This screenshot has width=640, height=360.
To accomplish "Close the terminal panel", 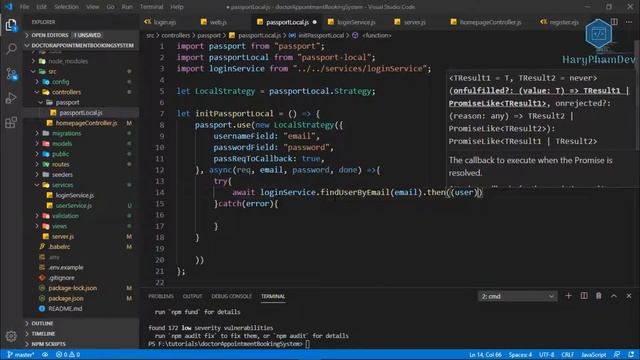I will click(629, 296).
